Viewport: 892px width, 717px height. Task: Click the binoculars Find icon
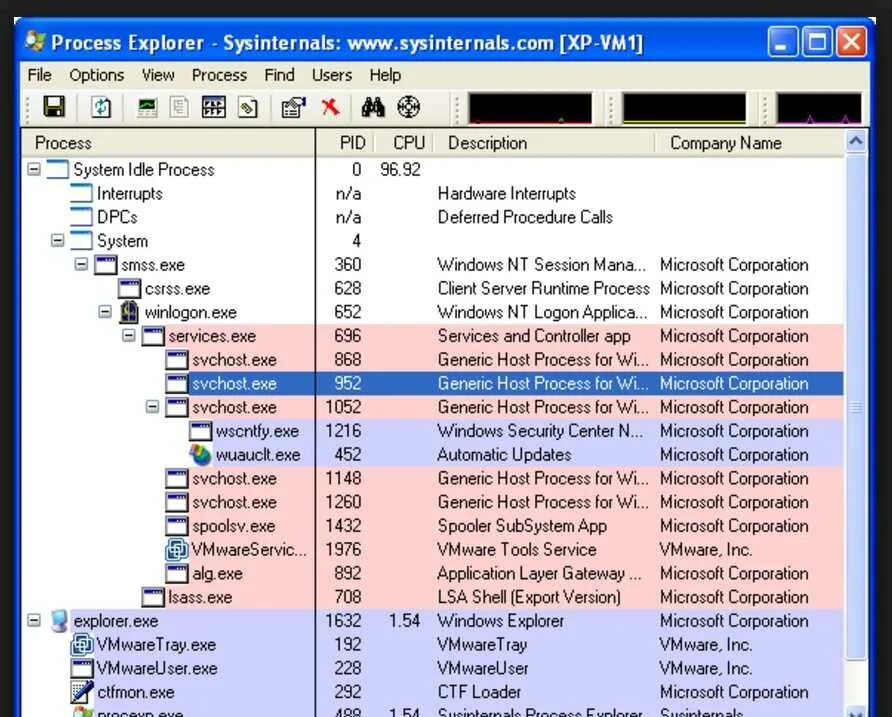coord(373,107)
